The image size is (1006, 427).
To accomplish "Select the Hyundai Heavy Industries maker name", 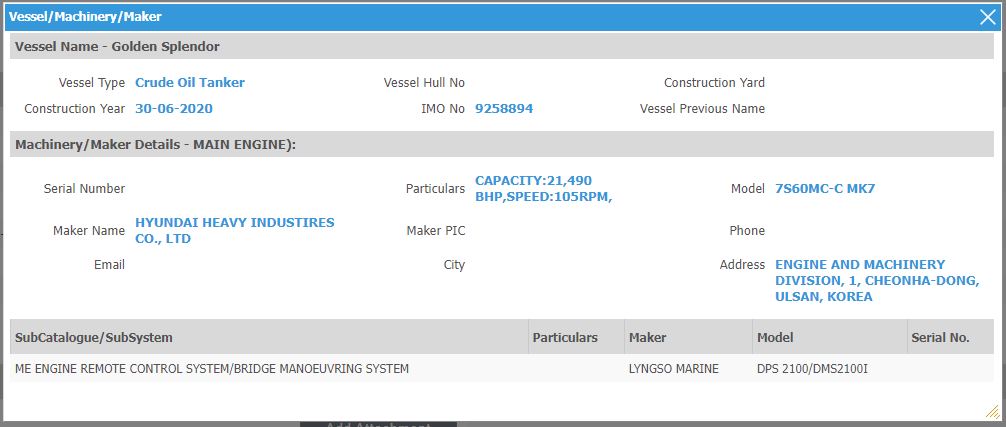I will click(235, 231).
